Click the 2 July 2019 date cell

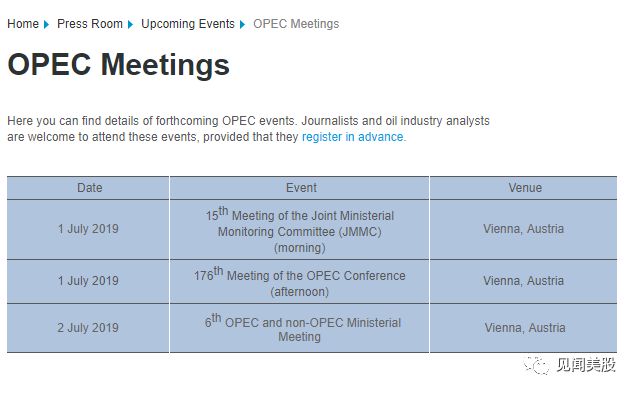point(88,328)
